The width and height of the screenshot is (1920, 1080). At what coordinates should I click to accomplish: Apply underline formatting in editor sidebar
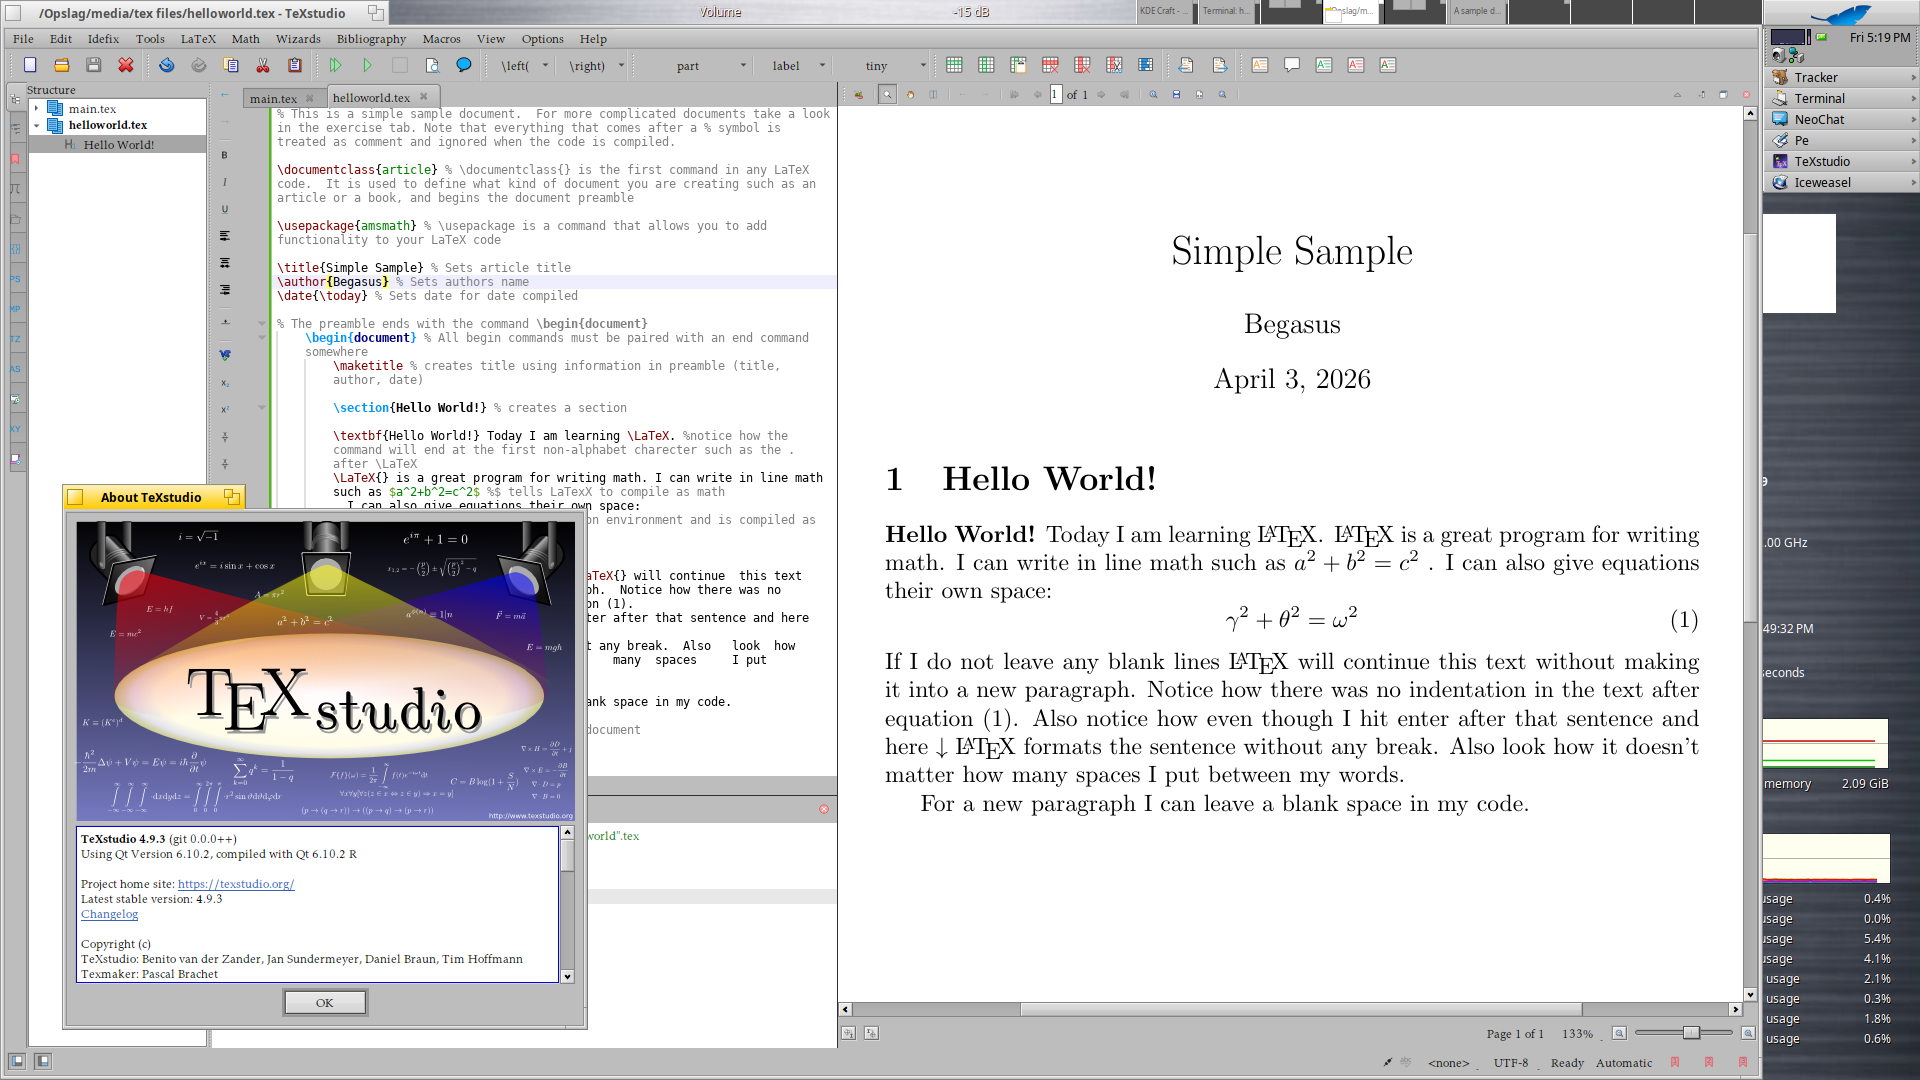(x=225, y=209)
